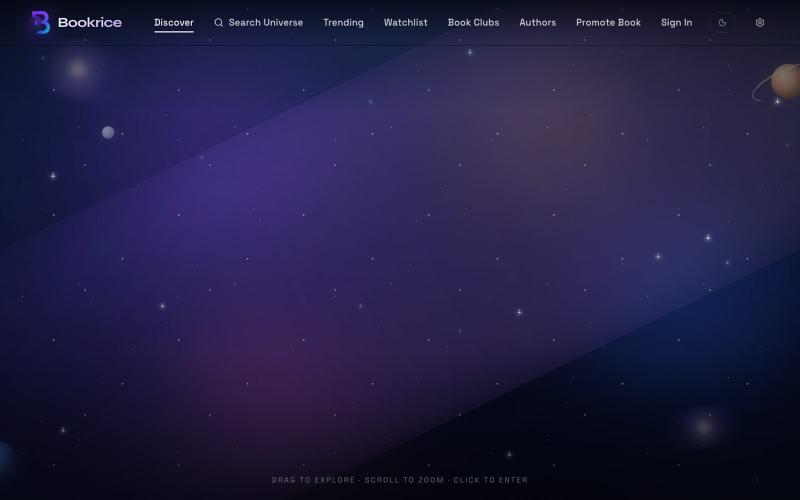Click the small gray moon
Viewport: 800px width, 500px height.
tap(108, 133)
